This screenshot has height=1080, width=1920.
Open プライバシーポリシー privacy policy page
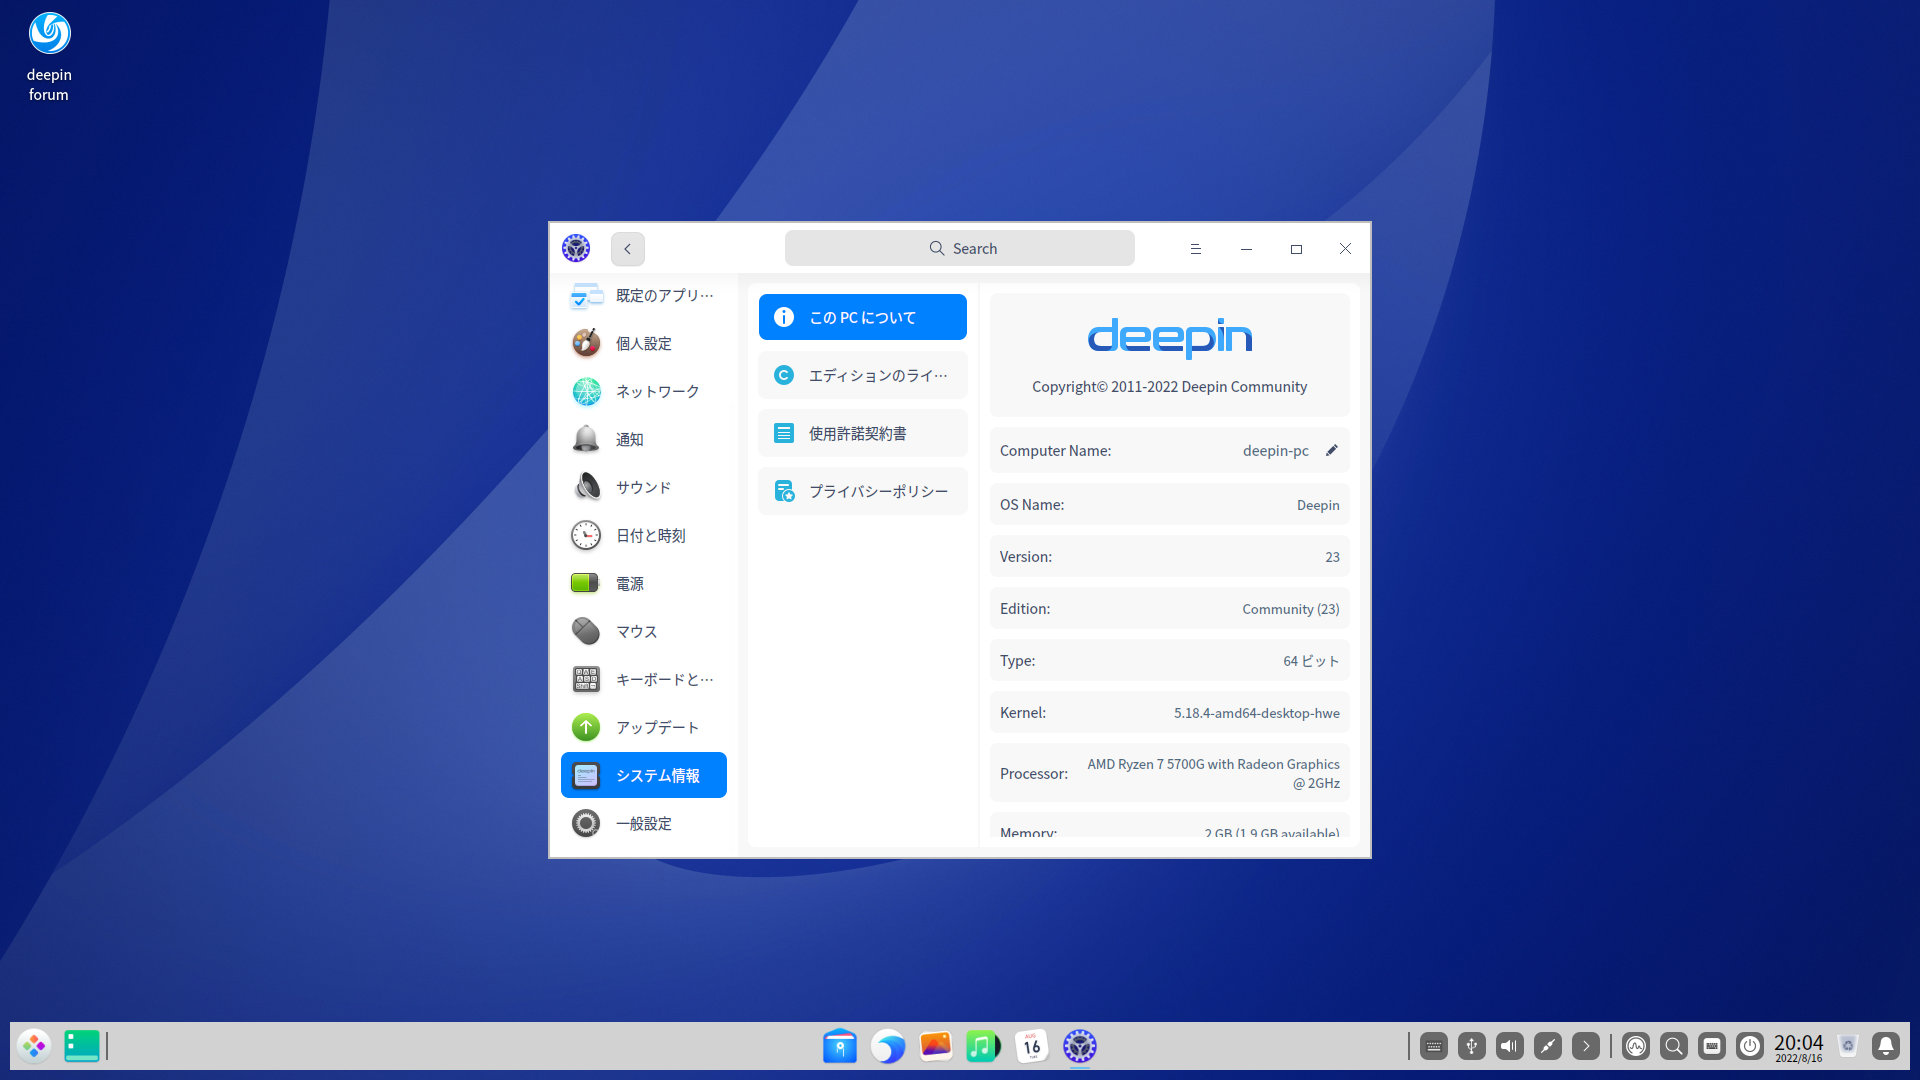pyautogui.click(x=862, y=492)
